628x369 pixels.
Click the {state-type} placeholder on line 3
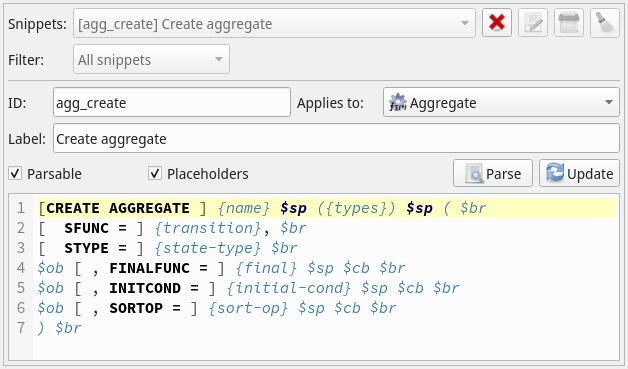coord(208,248)
